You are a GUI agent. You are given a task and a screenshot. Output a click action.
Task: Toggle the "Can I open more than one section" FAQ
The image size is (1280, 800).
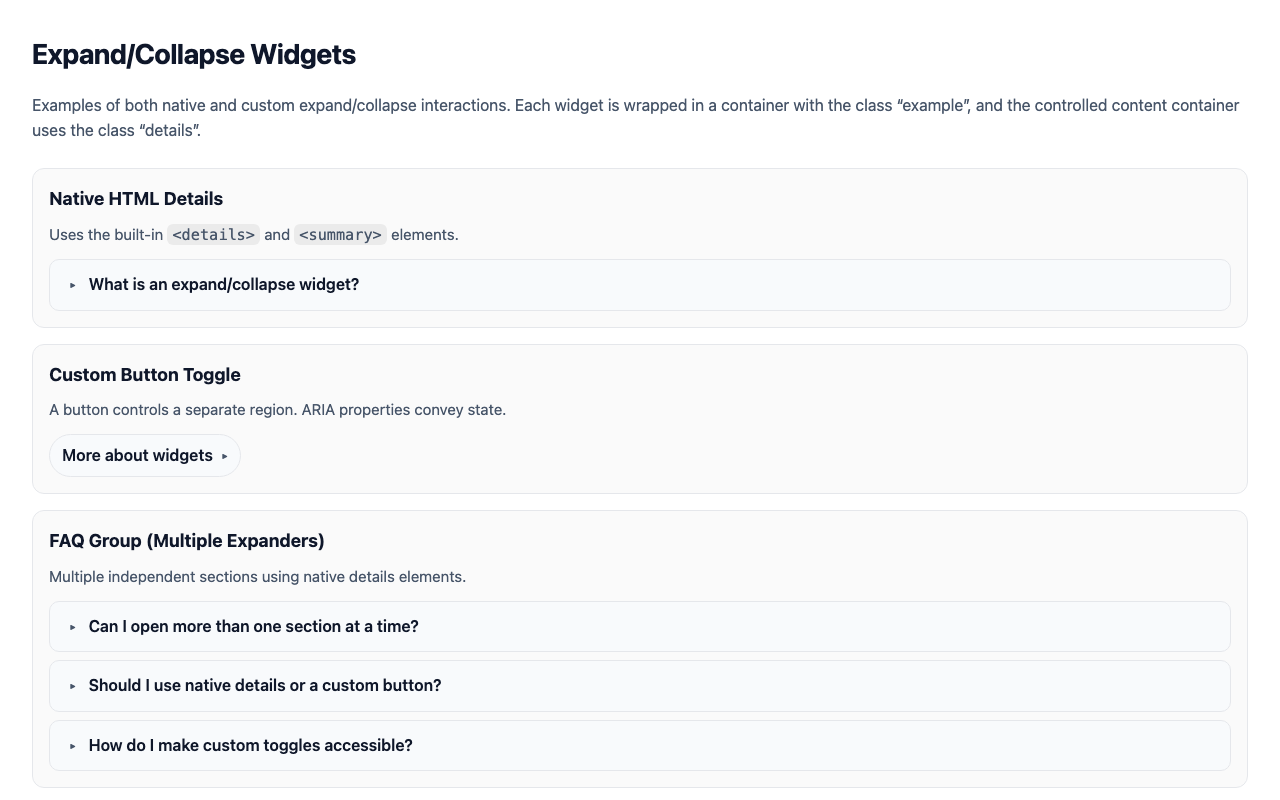pyautogui.click(x=253, y=627)
